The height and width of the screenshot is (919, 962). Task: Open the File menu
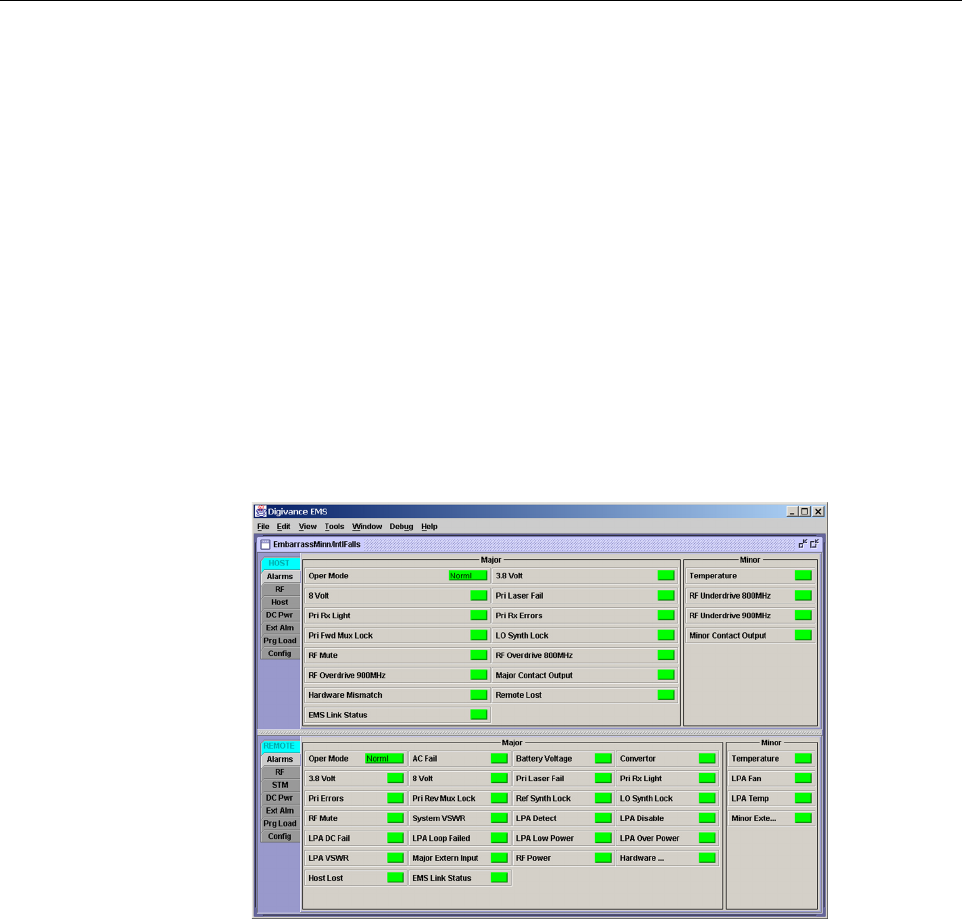tap(263, 526)
